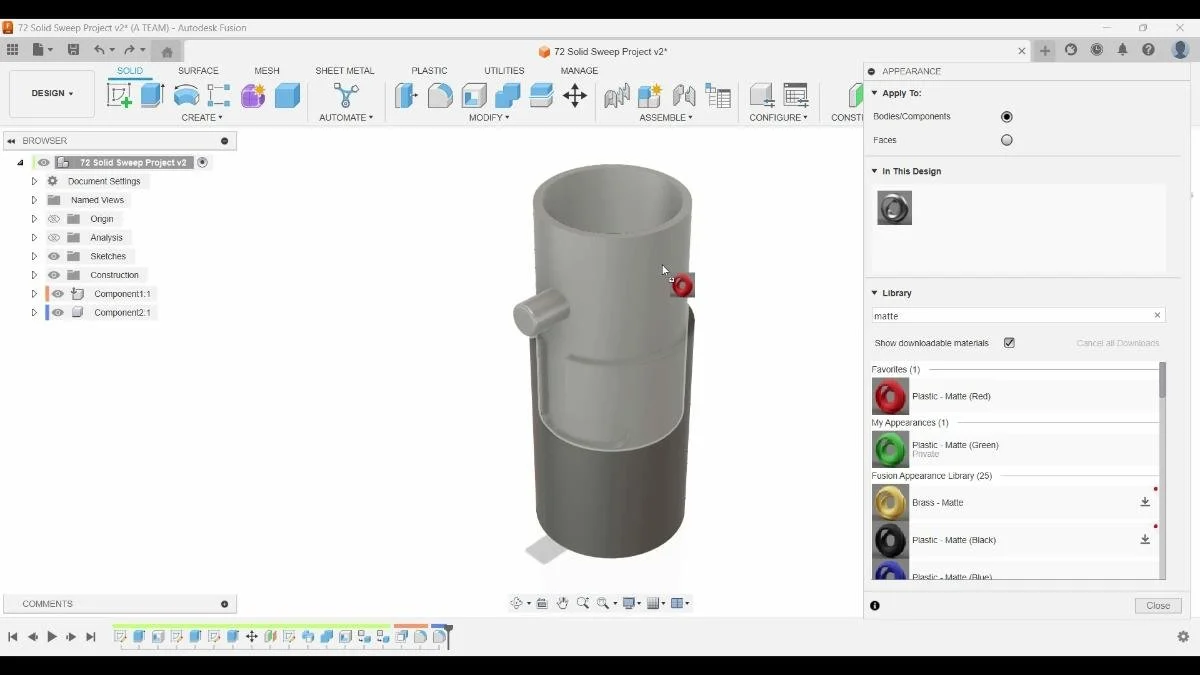Screen dimensions: 1200x675
Task: Open the CREATE dropdown menu
Action: coord(202,118)
